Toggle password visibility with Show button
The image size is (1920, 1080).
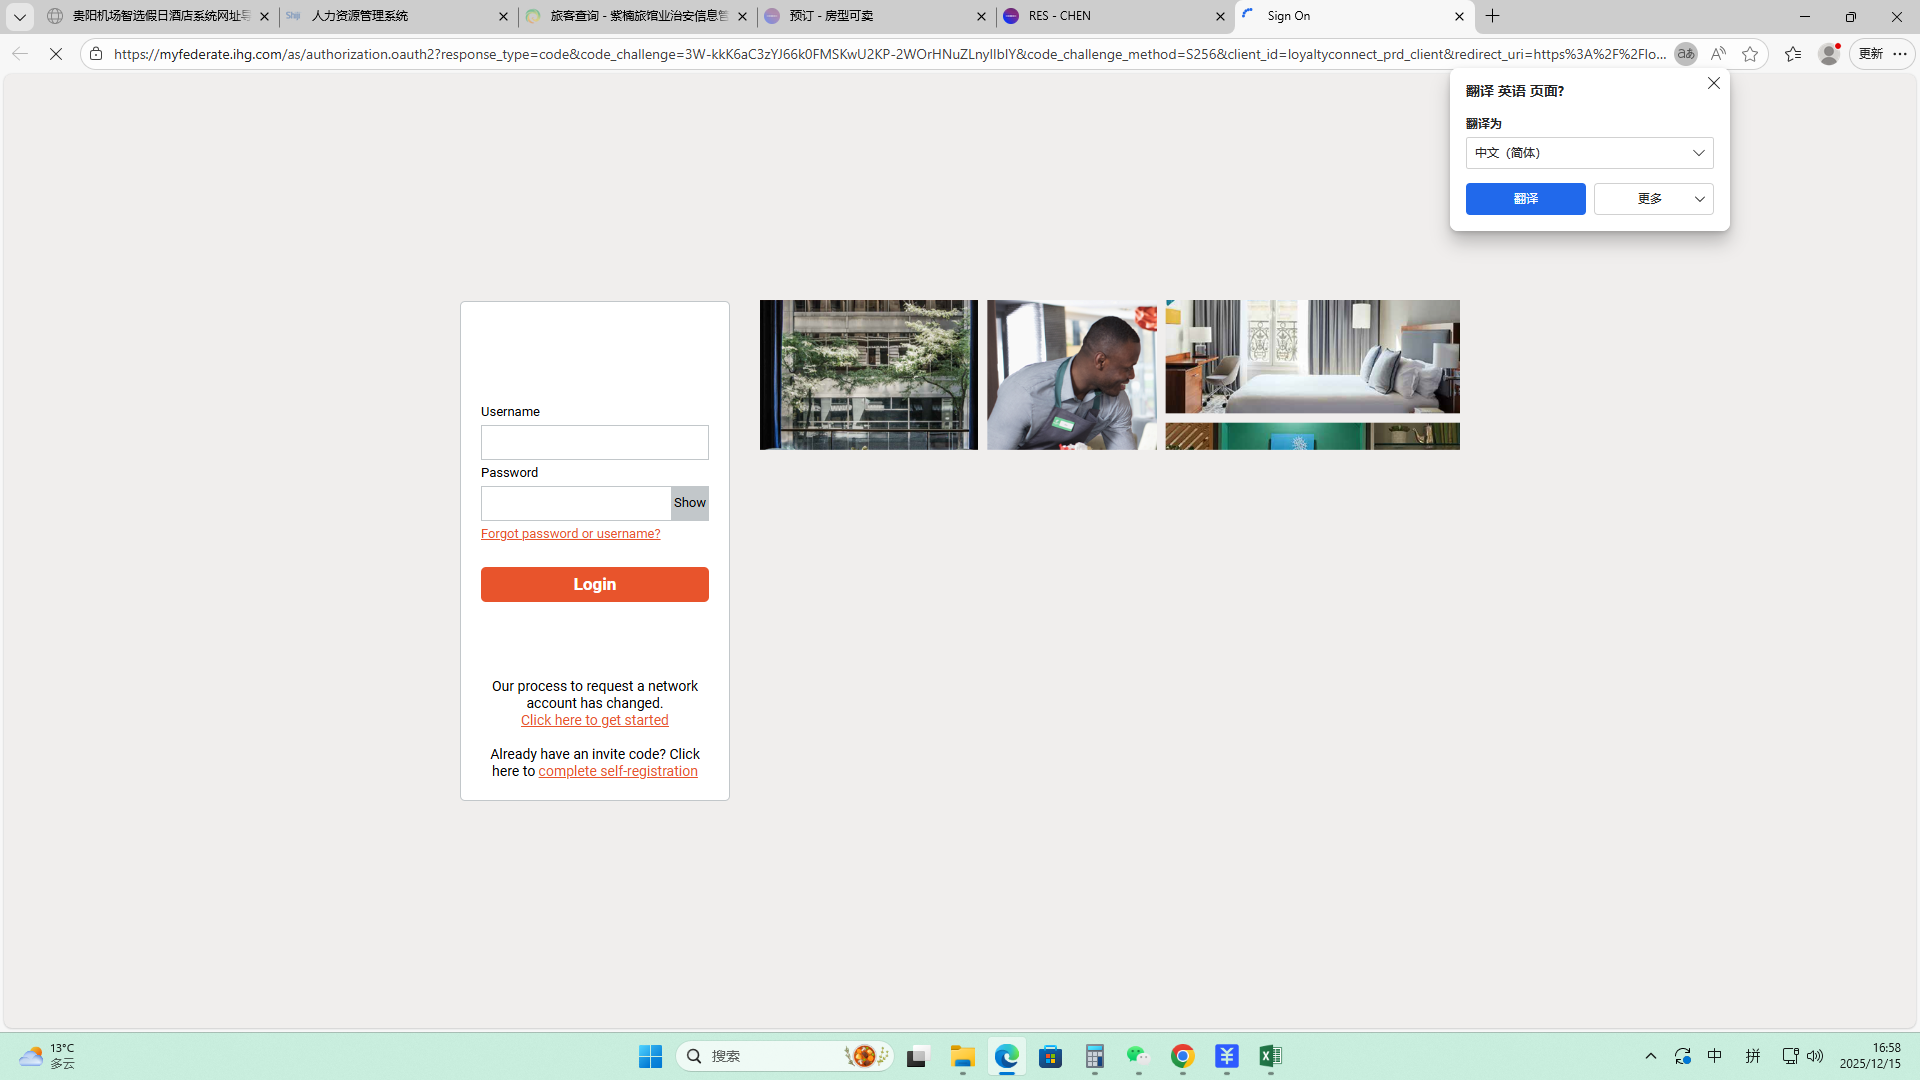click(x=689, y=503)
